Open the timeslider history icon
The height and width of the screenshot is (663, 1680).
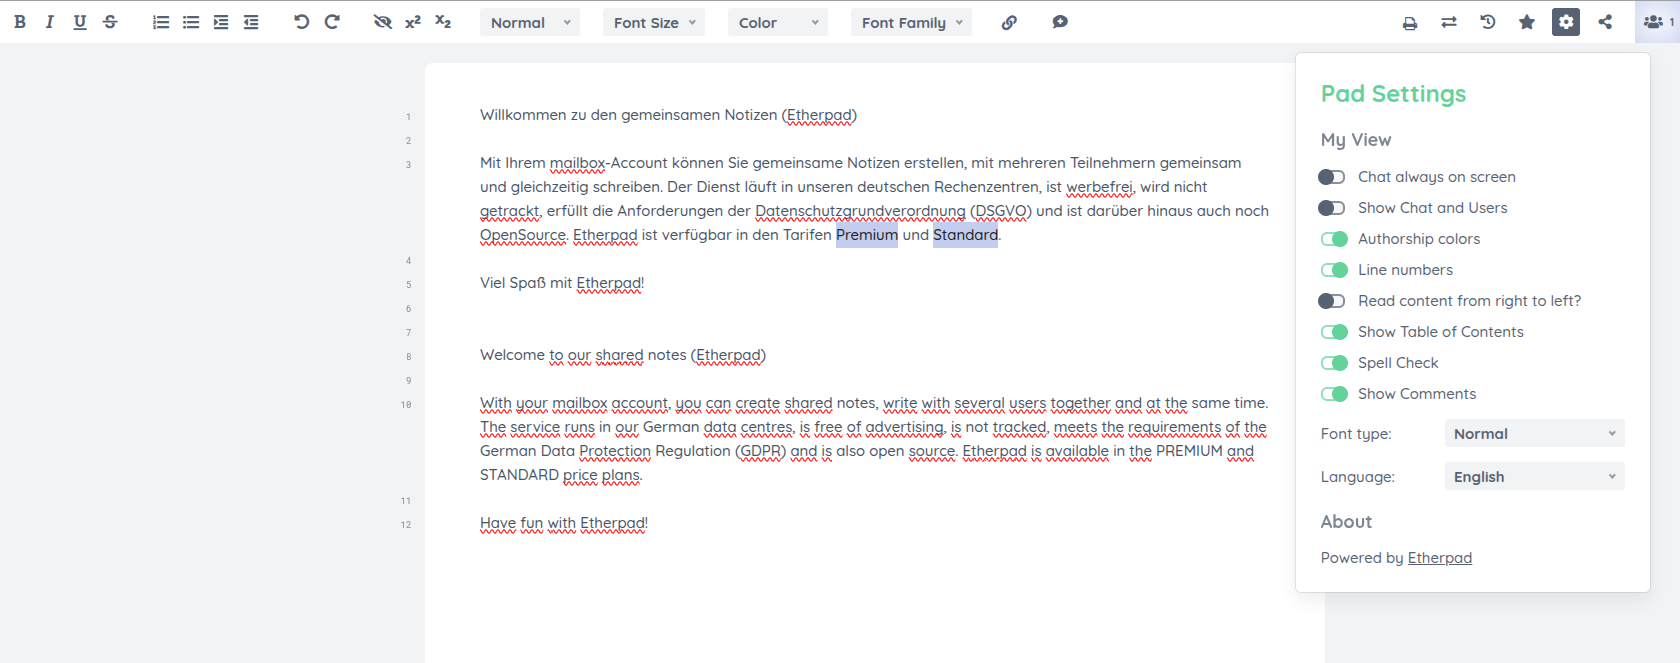coord(1487,22)
